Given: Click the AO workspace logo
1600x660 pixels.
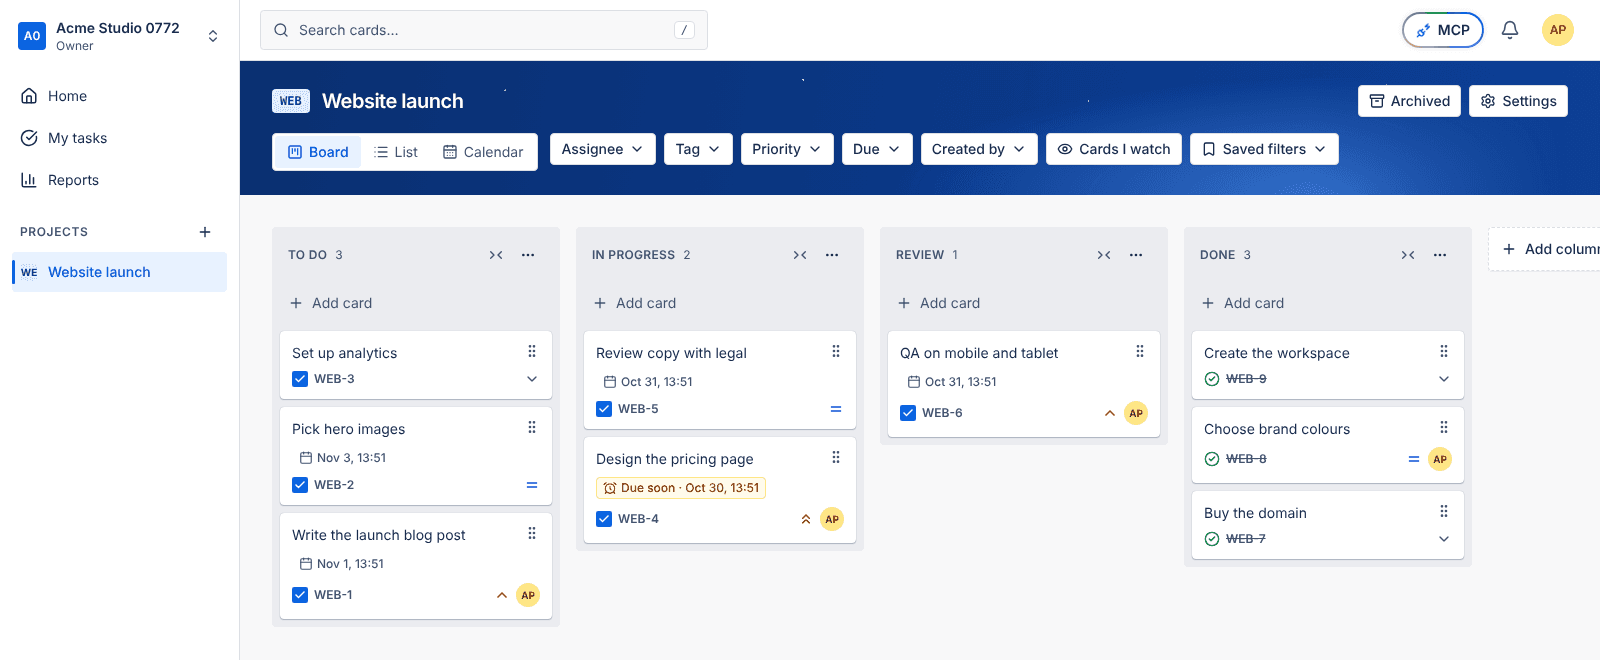Looking at the screenshot, I should tap(32, 36).
